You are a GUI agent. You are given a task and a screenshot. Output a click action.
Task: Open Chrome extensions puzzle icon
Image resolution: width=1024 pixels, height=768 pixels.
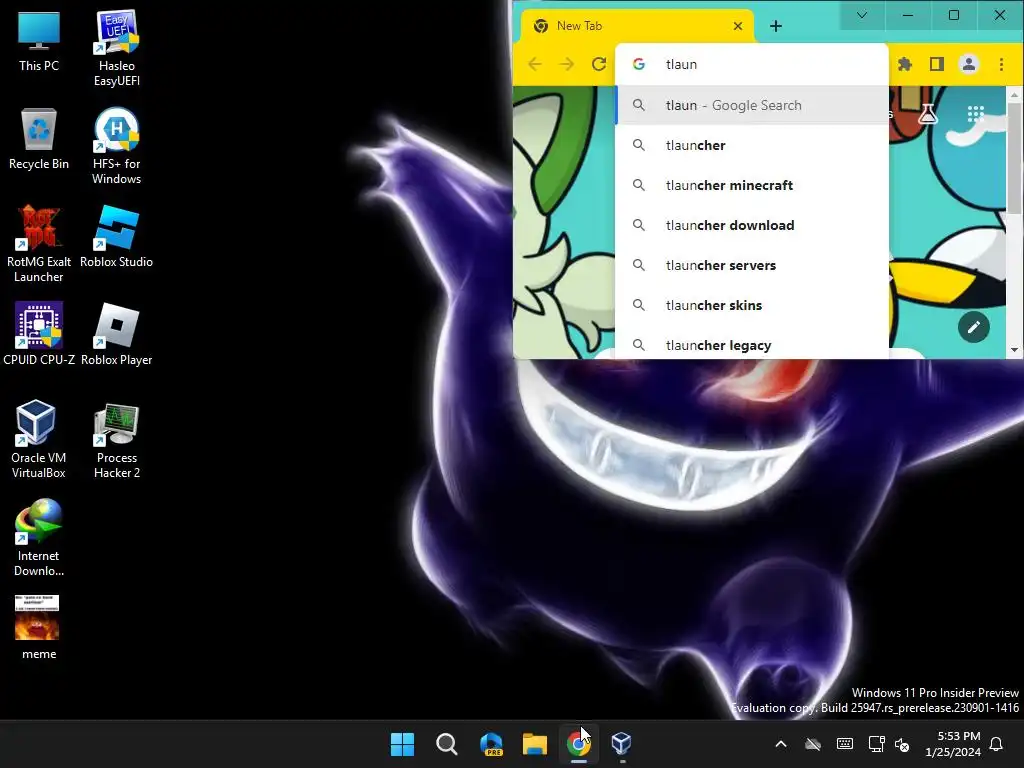pyautogui.click(x=905, y=64)
